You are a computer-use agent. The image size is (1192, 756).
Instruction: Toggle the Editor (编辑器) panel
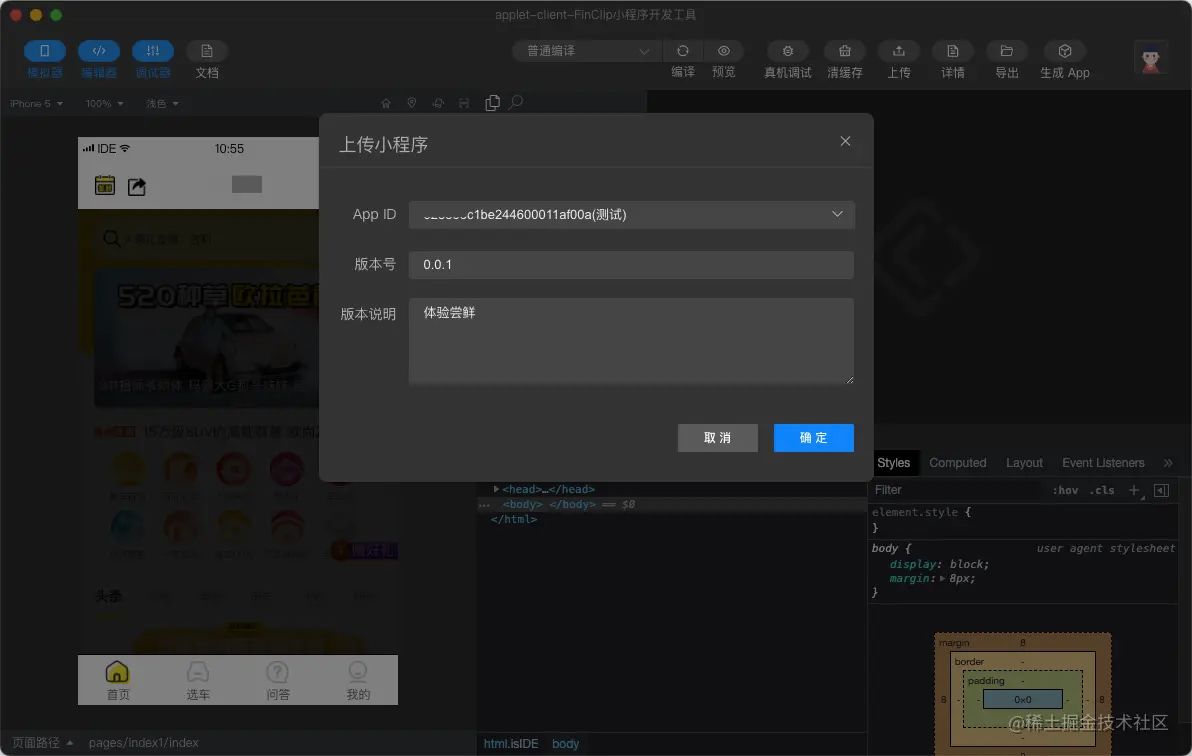(x=98, y=51)
